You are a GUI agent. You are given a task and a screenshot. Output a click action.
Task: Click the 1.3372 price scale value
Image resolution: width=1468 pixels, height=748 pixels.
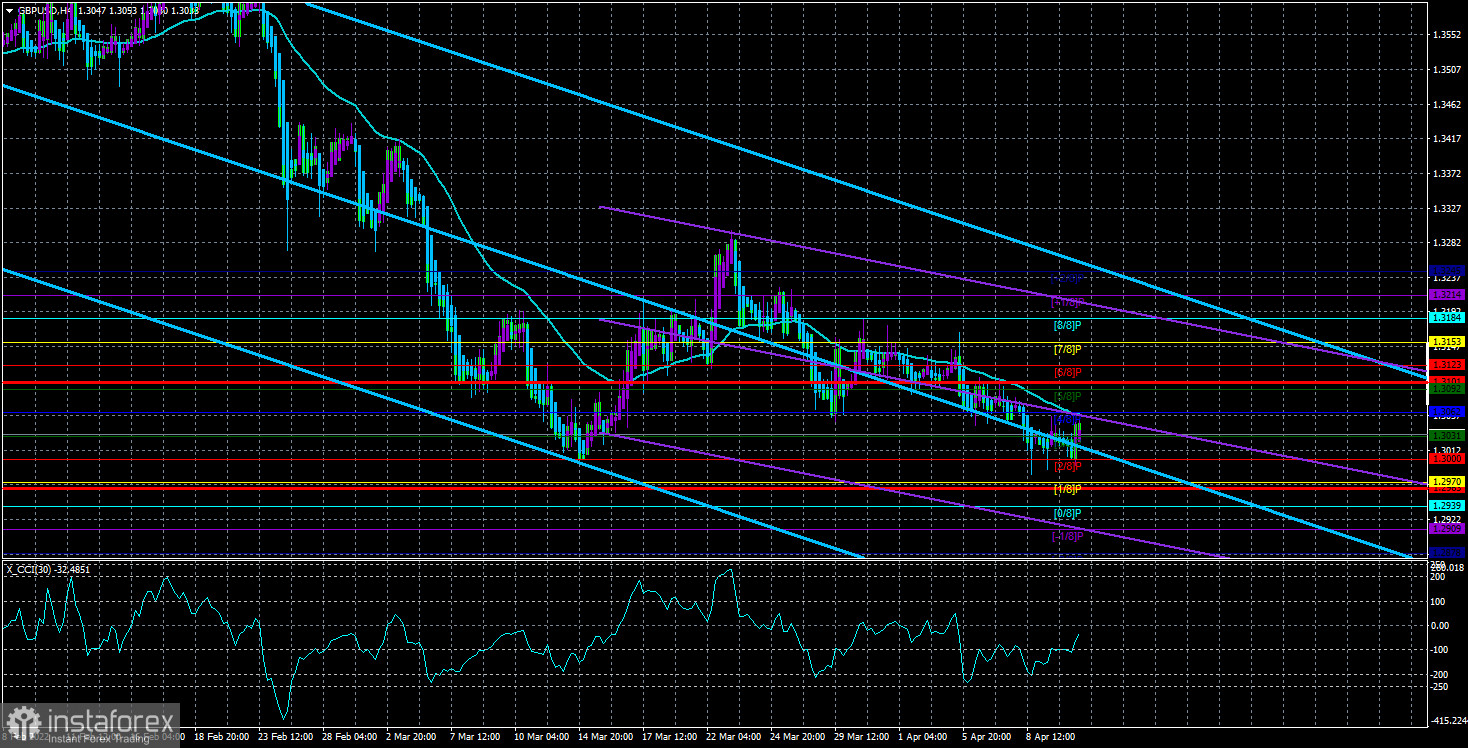[x=1447, y=174]
